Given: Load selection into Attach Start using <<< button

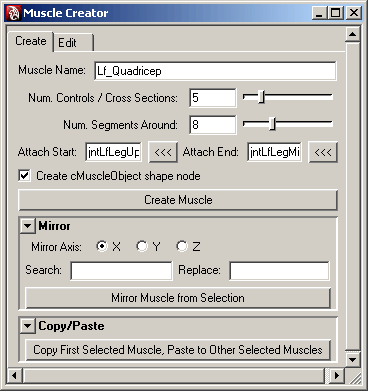Looking at the screenshot, I should [163, 152].
